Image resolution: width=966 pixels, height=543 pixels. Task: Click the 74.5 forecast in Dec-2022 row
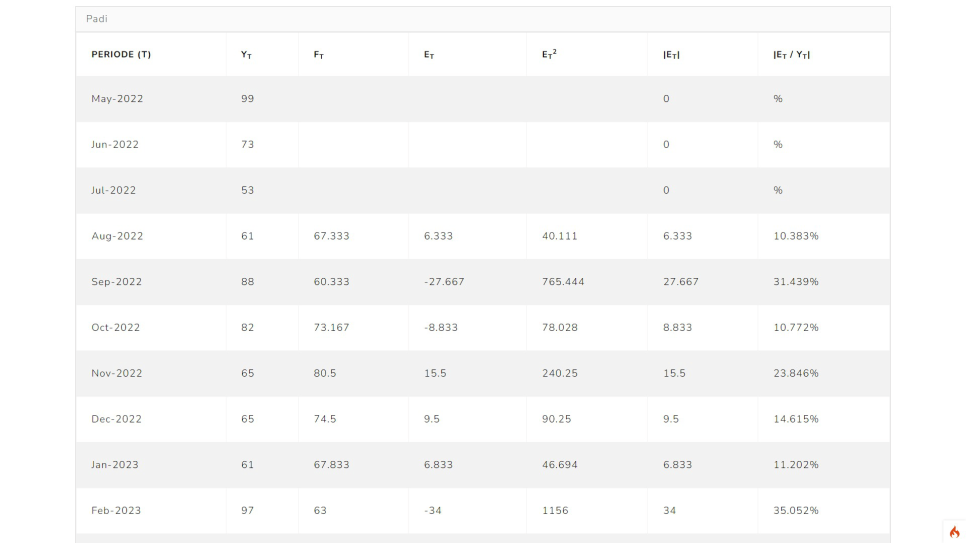pos(325,419)
